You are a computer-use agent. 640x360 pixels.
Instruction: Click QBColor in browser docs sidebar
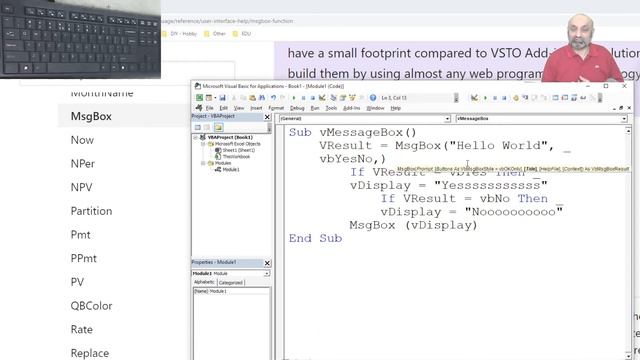tap(91, 306)
